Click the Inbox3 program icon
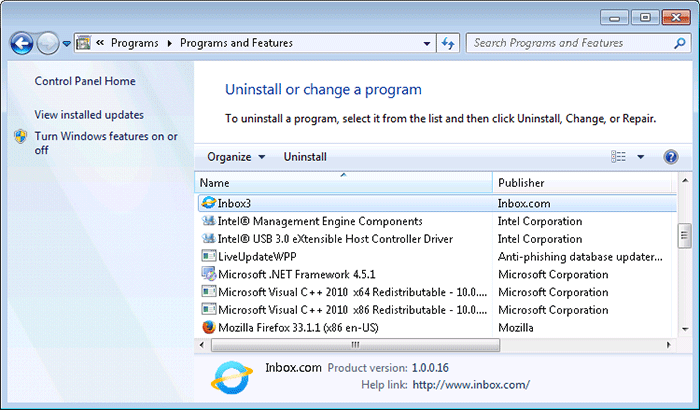 tap(208, 203)
